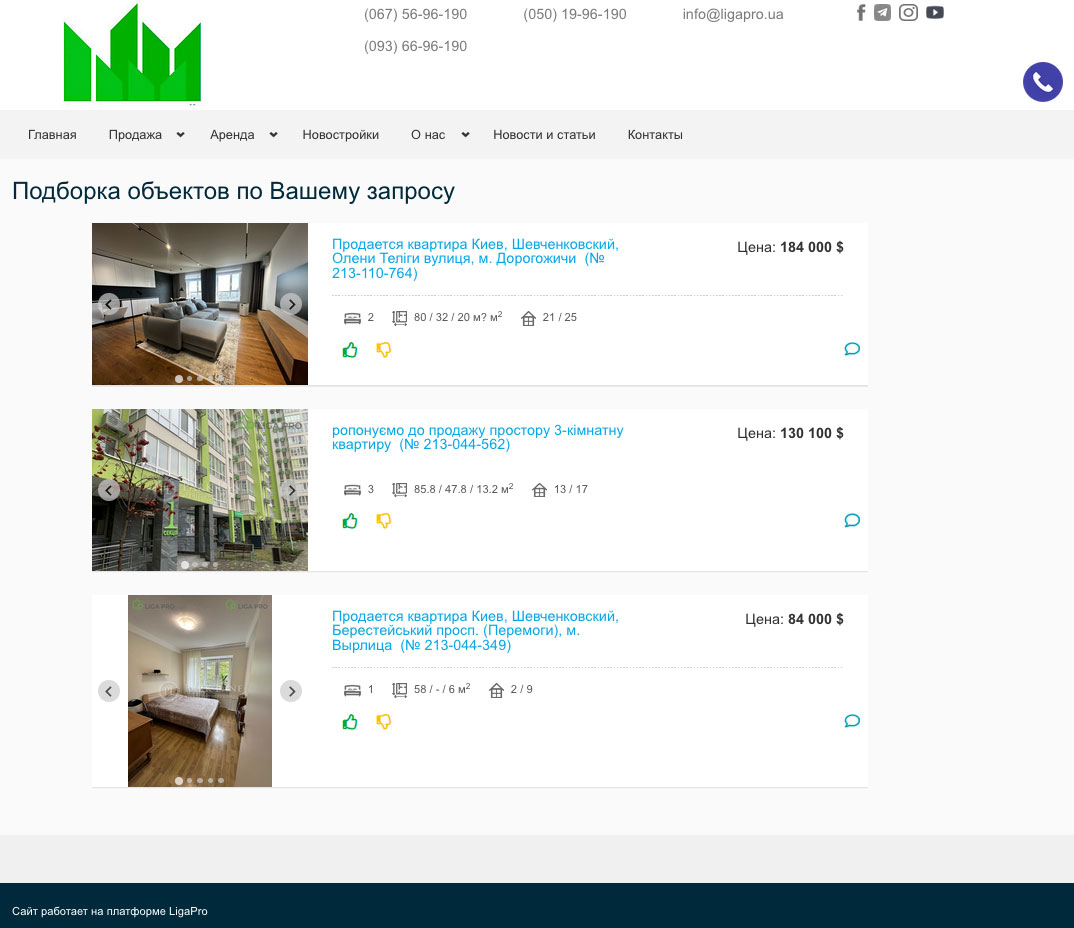Image resolution: width=1074 pixels, height=928 pixels.
Task: Go to Главная page
Action: click(52, 135)
